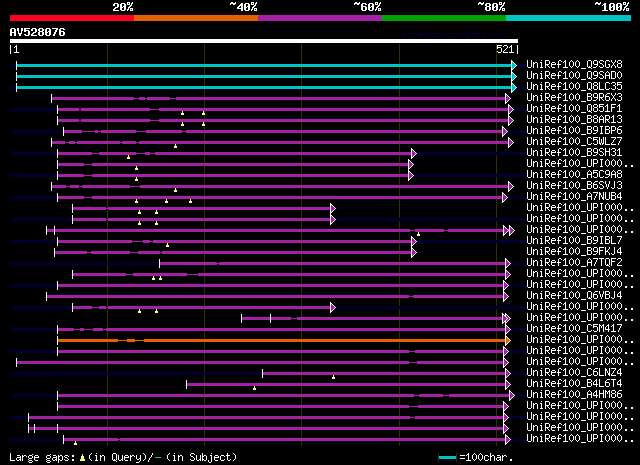Open the UniRef100_B9R6X3 hit label
The height and width of the screenshot is (465, 640).
tap(574, 98)
